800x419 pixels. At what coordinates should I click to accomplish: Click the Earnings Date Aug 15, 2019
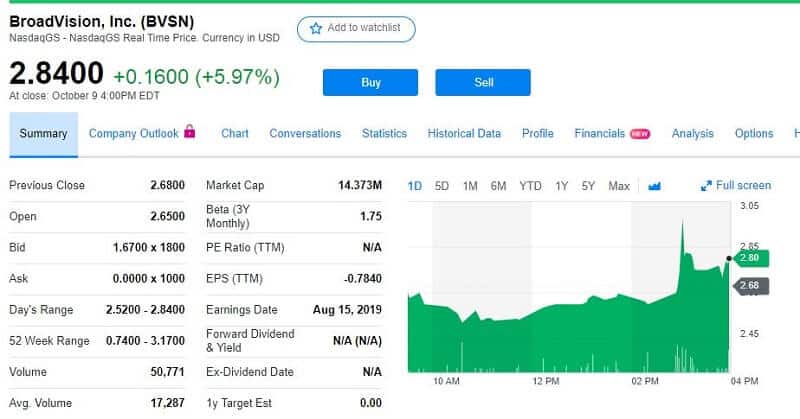coord(347,310)
